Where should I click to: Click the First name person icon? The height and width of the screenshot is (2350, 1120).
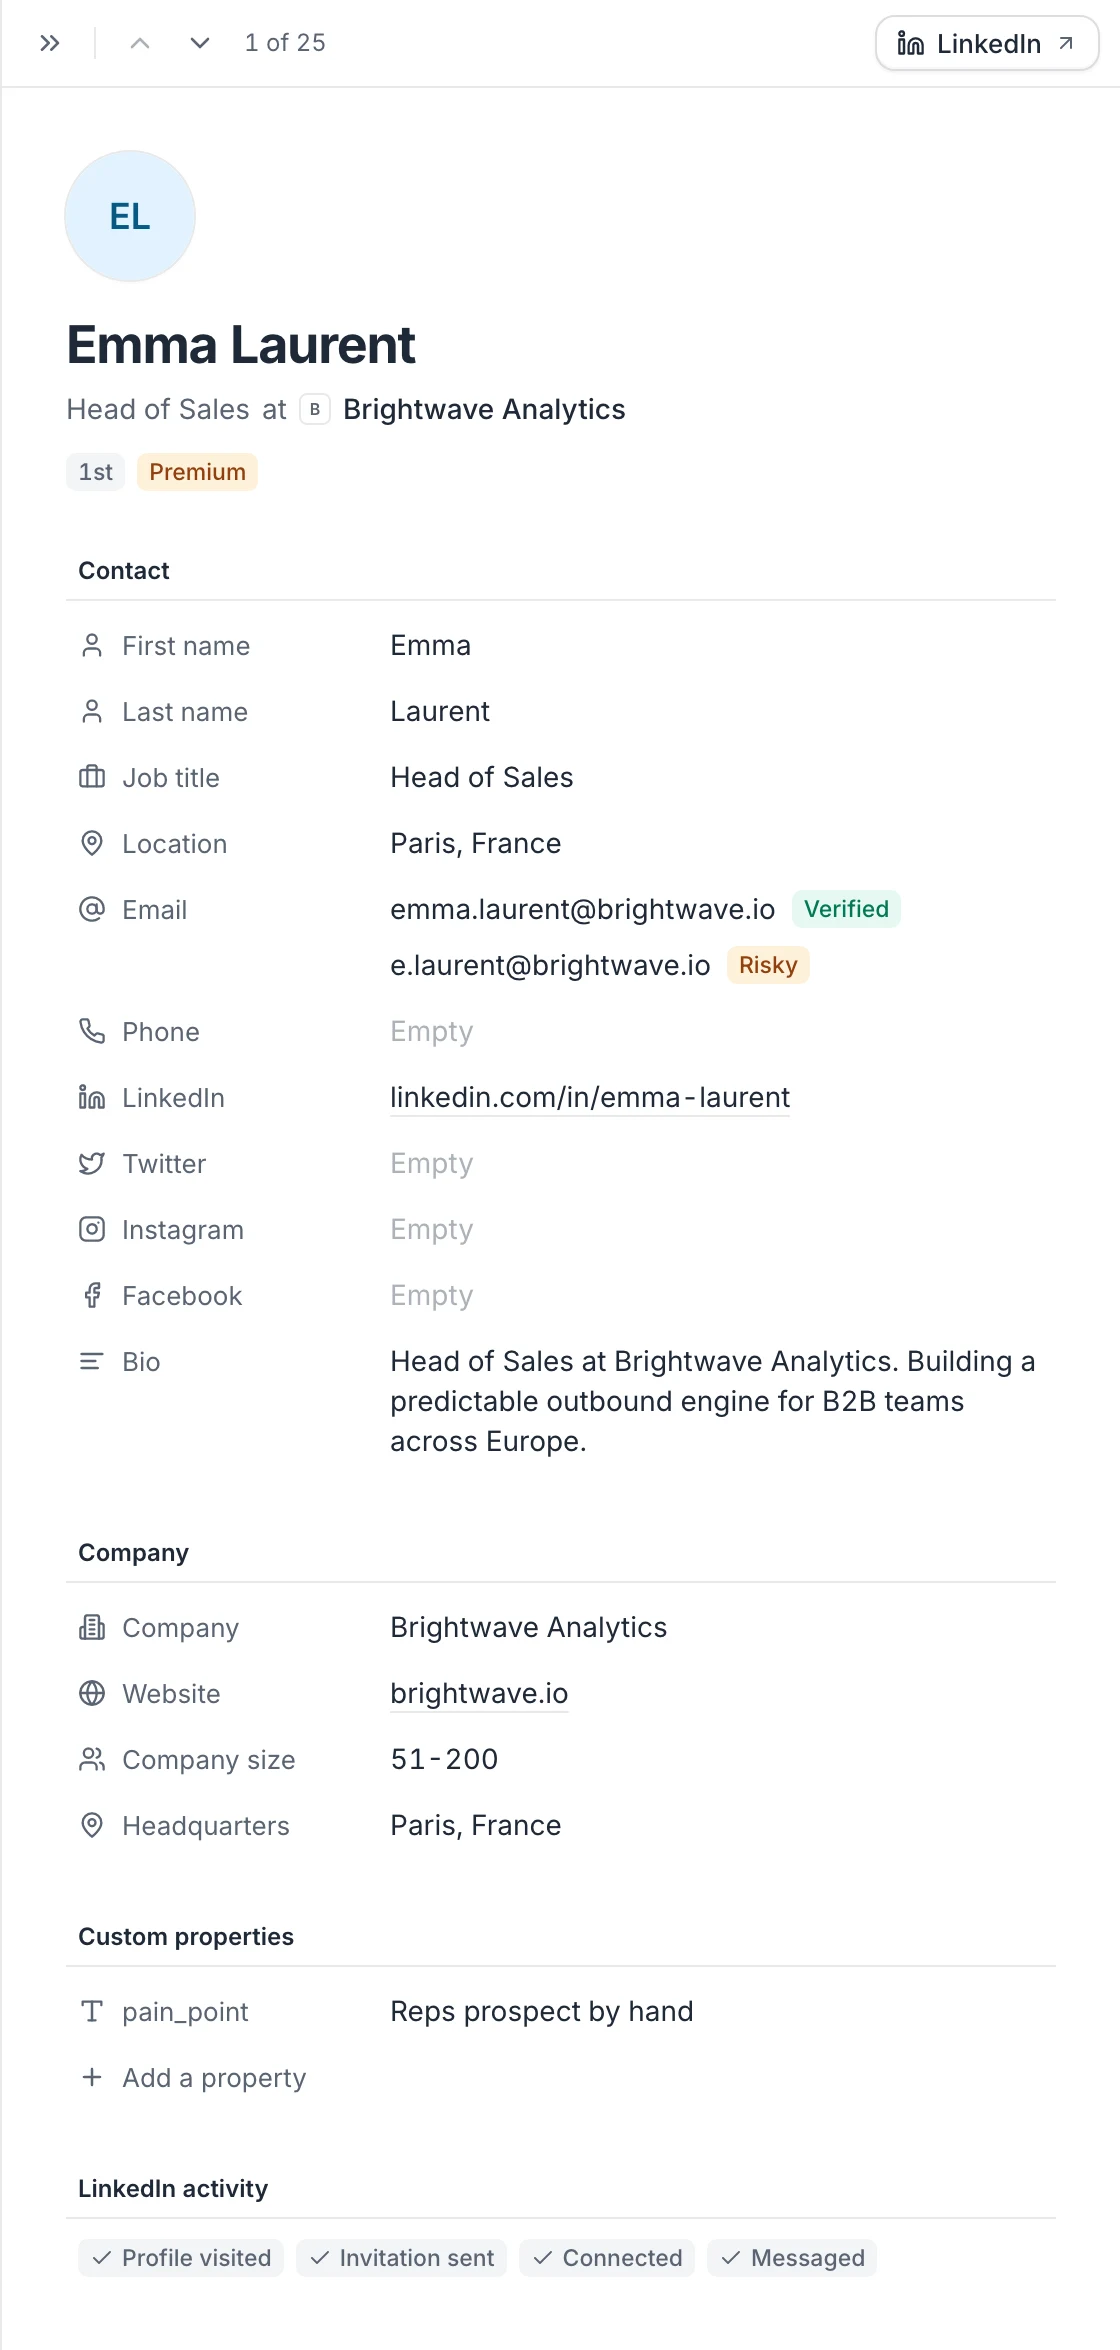(x=92, y=646)
